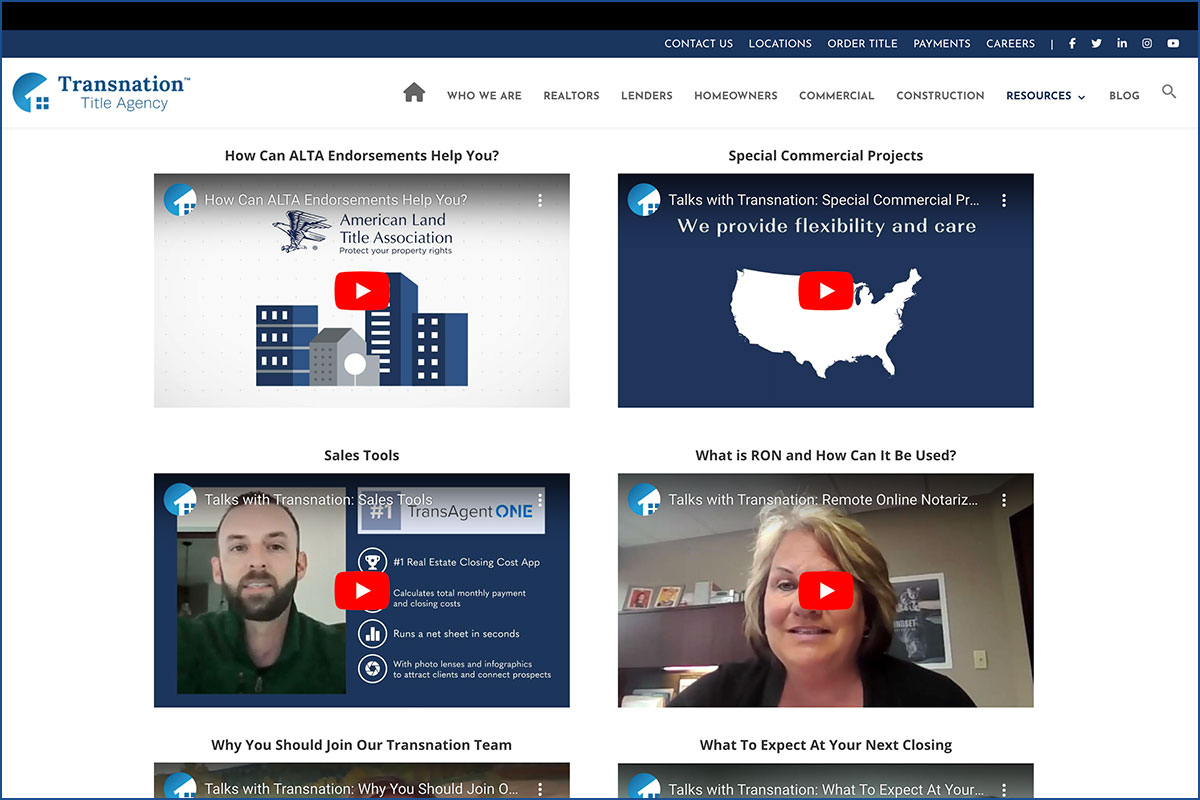Click channel avatar on ALTA Endorsements video

pyautogui.click(x=180, y=200)
